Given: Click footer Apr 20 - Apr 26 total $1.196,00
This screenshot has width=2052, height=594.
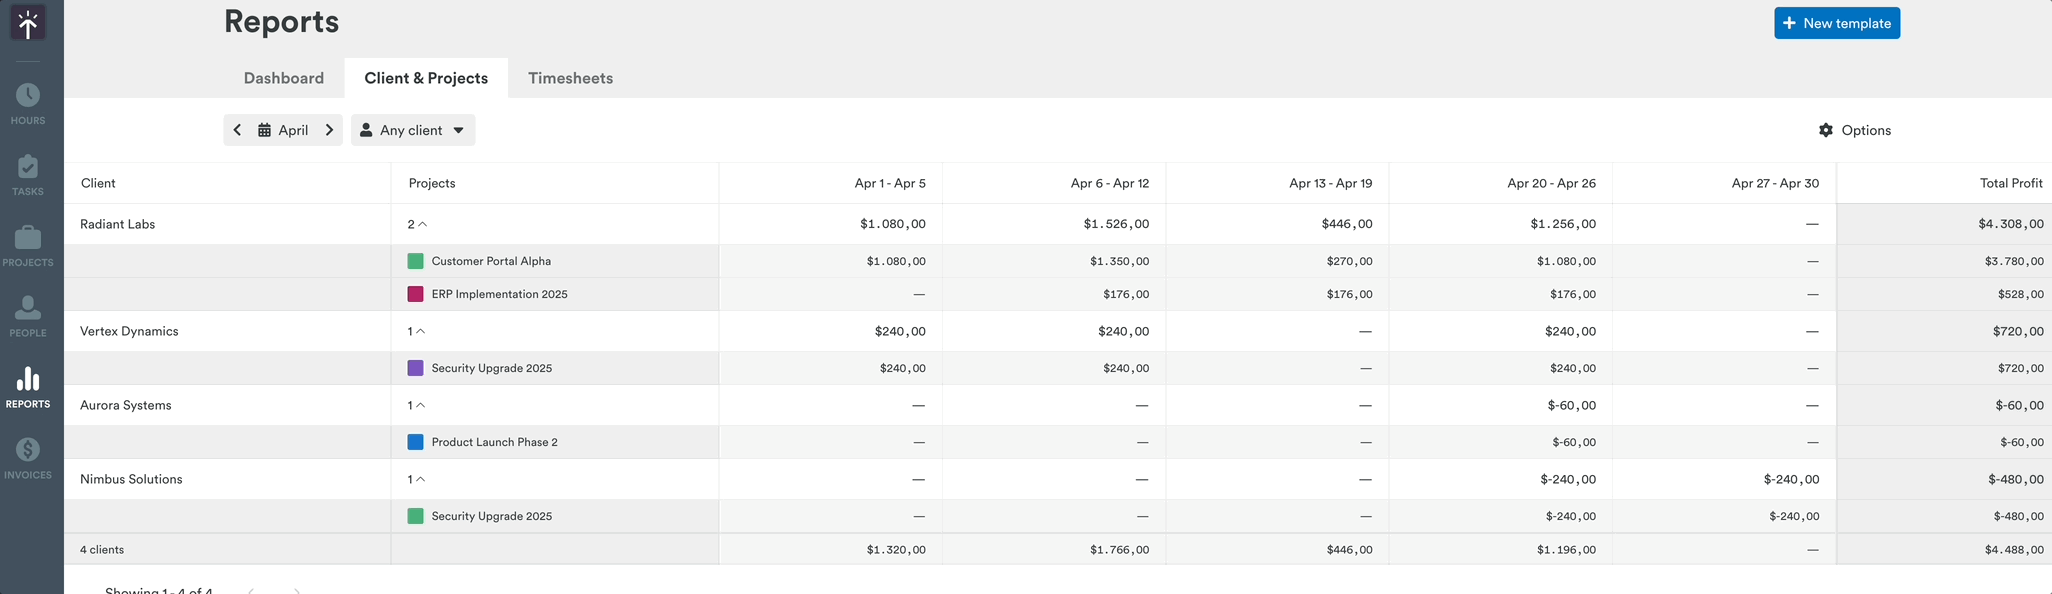Looking at the screenshot, I should click(x=1566, y=550).
